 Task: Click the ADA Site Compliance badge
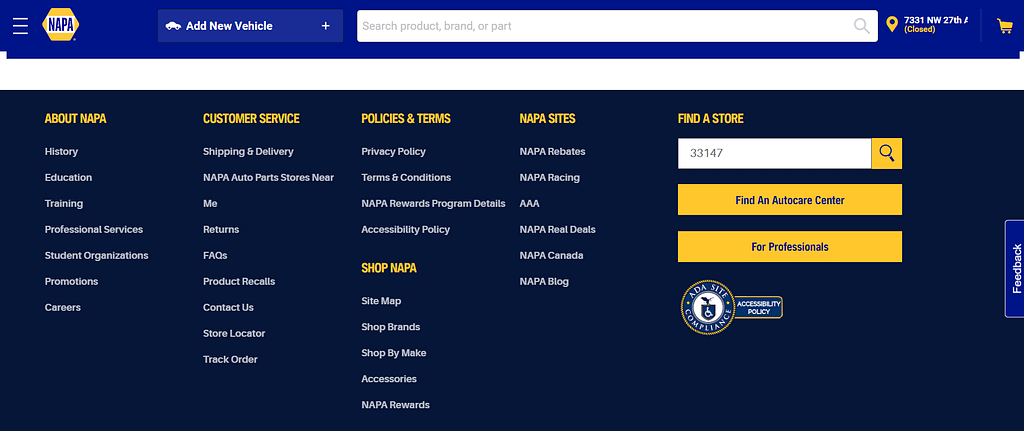731,307
